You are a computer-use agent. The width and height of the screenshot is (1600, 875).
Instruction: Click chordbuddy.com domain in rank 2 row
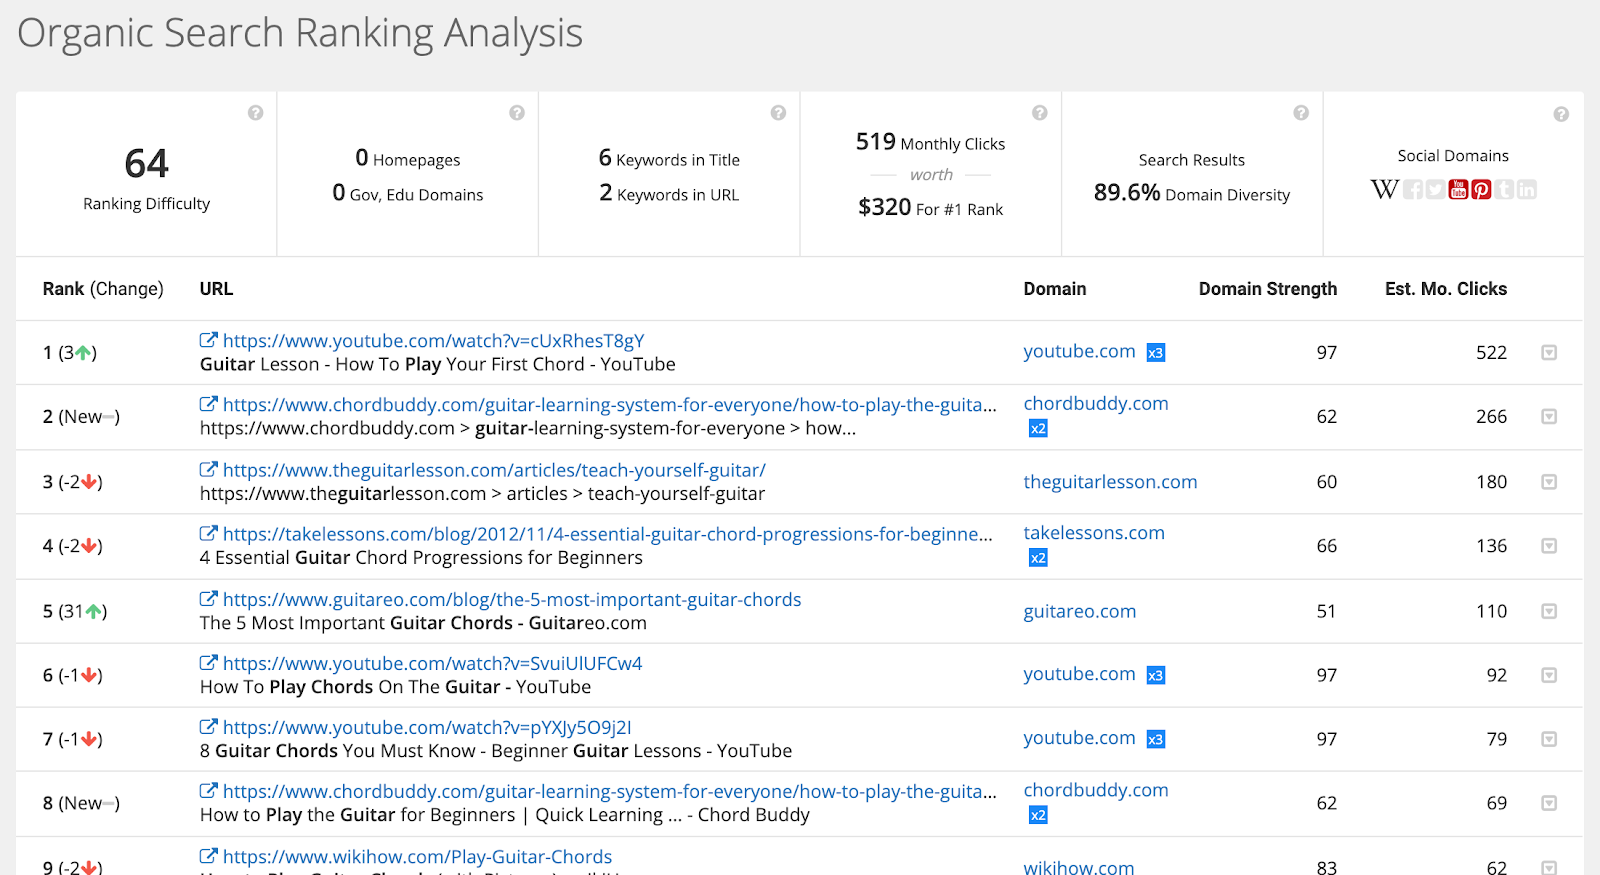pos(1096,404)
